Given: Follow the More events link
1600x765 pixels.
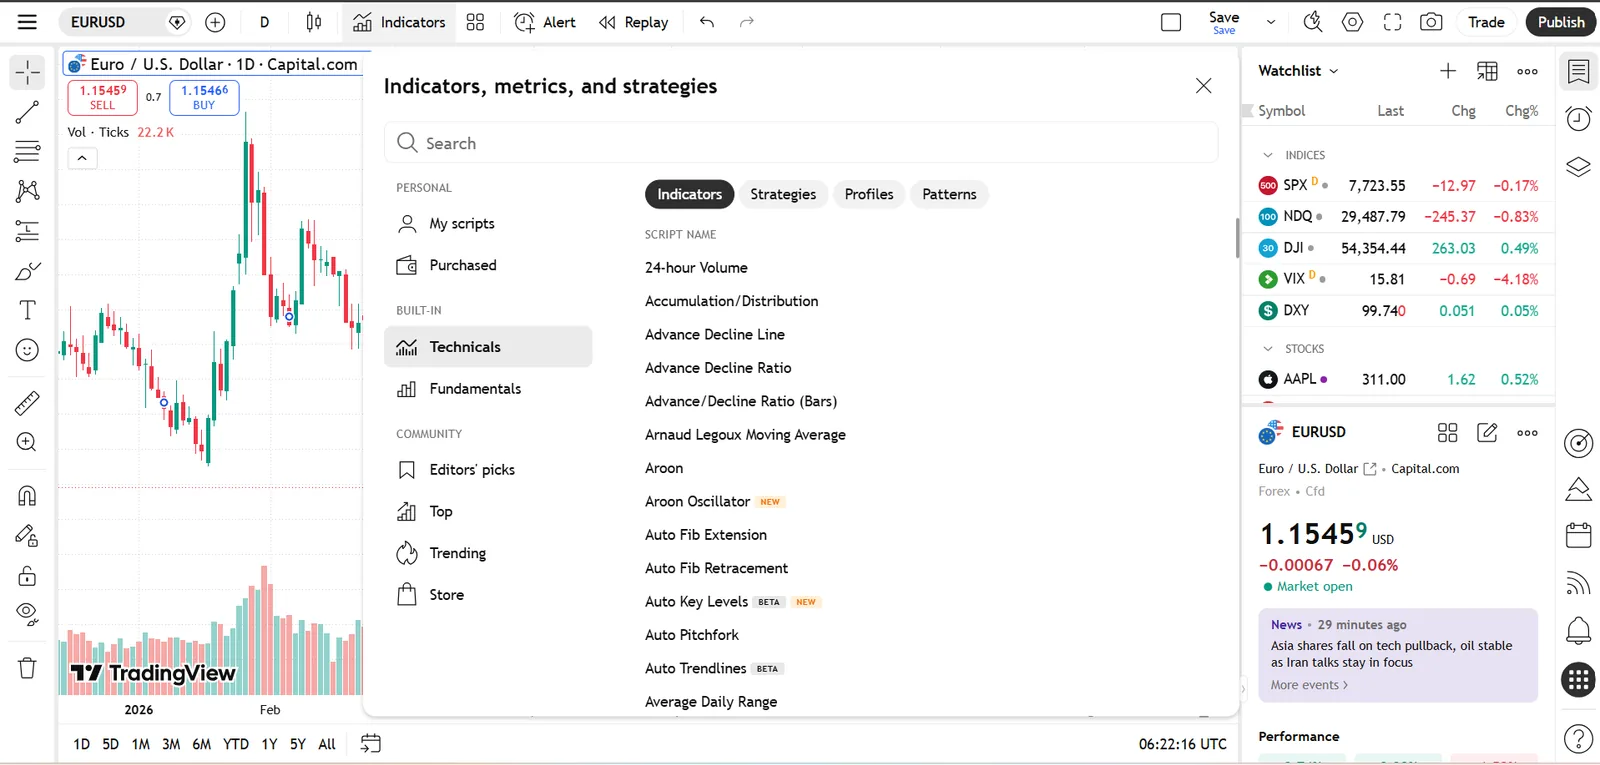Looking at the screenshot, I should point(1309,685).
